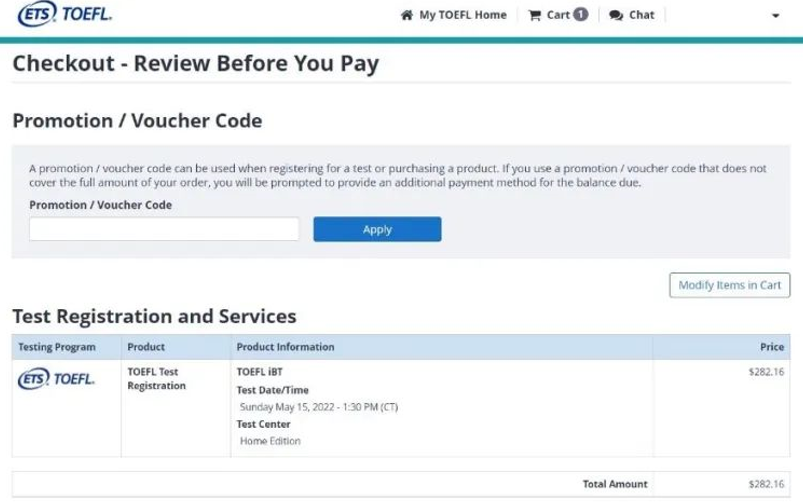
Task: Click the $282.16 value beside Total Amount
Action: (766, 484)
